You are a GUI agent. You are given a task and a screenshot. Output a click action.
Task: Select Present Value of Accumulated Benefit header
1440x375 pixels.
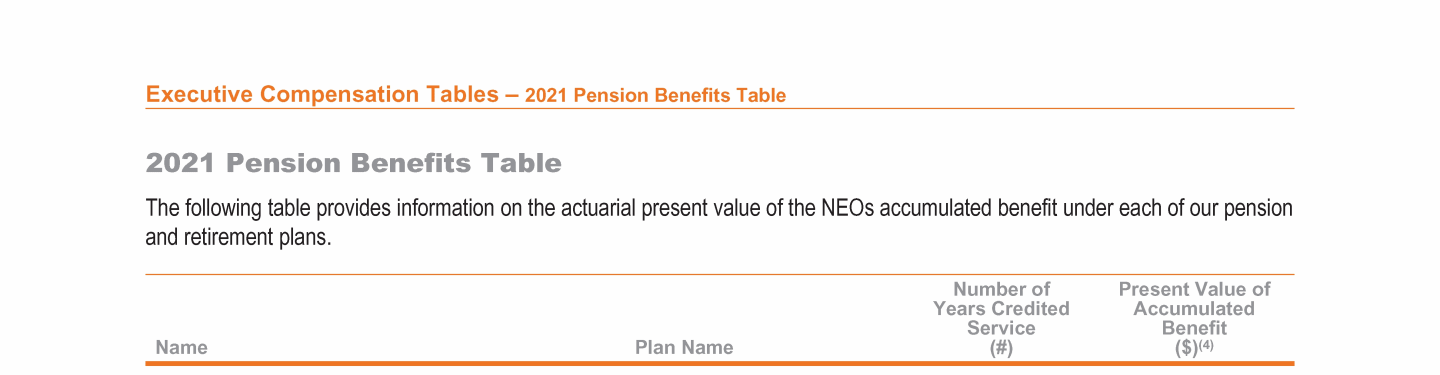(1194, 318)
